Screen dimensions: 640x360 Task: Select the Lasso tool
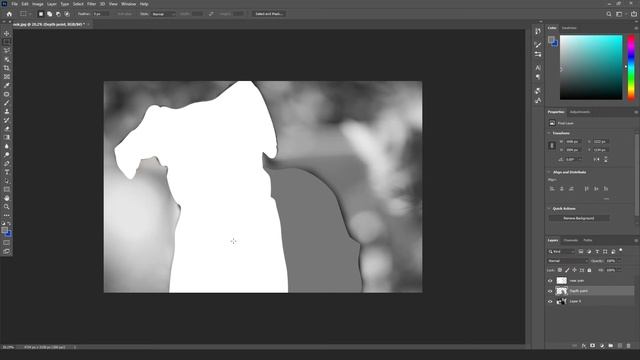[7, 51]
